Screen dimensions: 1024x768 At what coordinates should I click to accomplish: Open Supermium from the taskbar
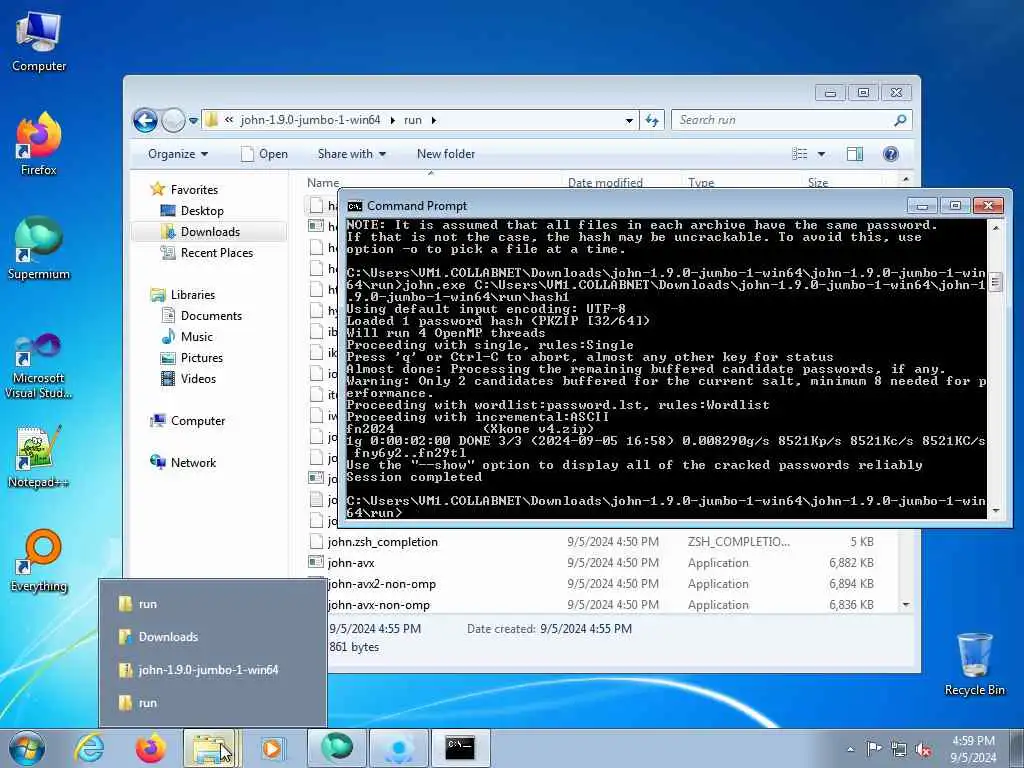[x=337, y=748]
